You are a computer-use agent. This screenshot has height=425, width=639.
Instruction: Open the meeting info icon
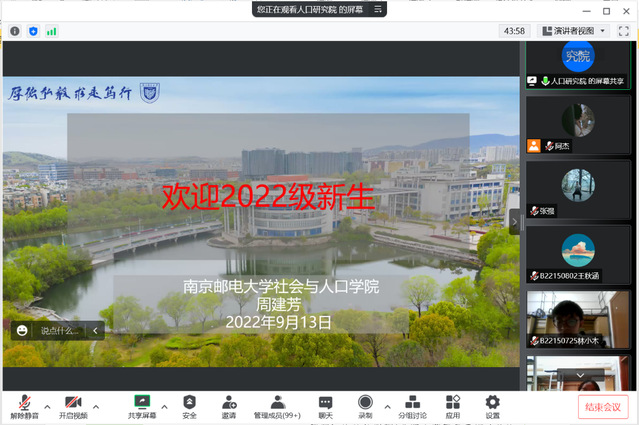point(15,31)
